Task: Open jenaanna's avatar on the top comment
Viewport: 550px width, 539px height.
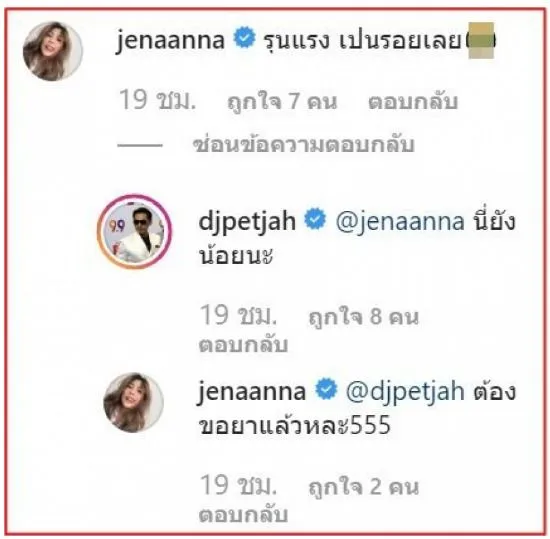Action: (53, 51)
